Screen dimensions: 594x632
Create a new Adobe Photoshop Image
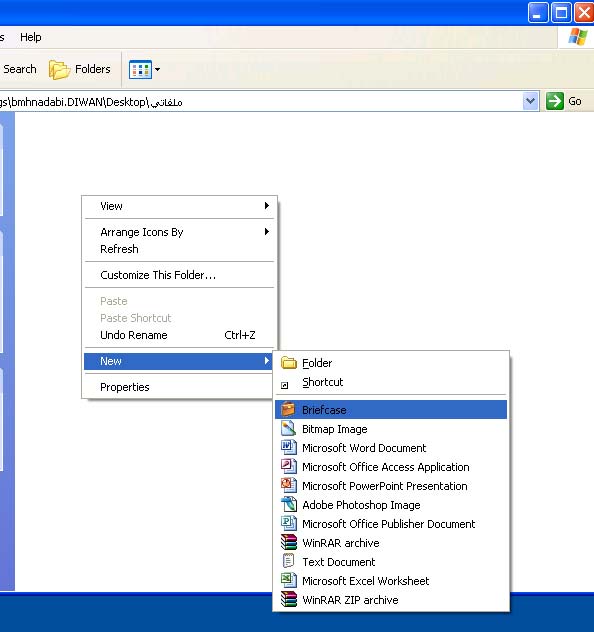390,505
